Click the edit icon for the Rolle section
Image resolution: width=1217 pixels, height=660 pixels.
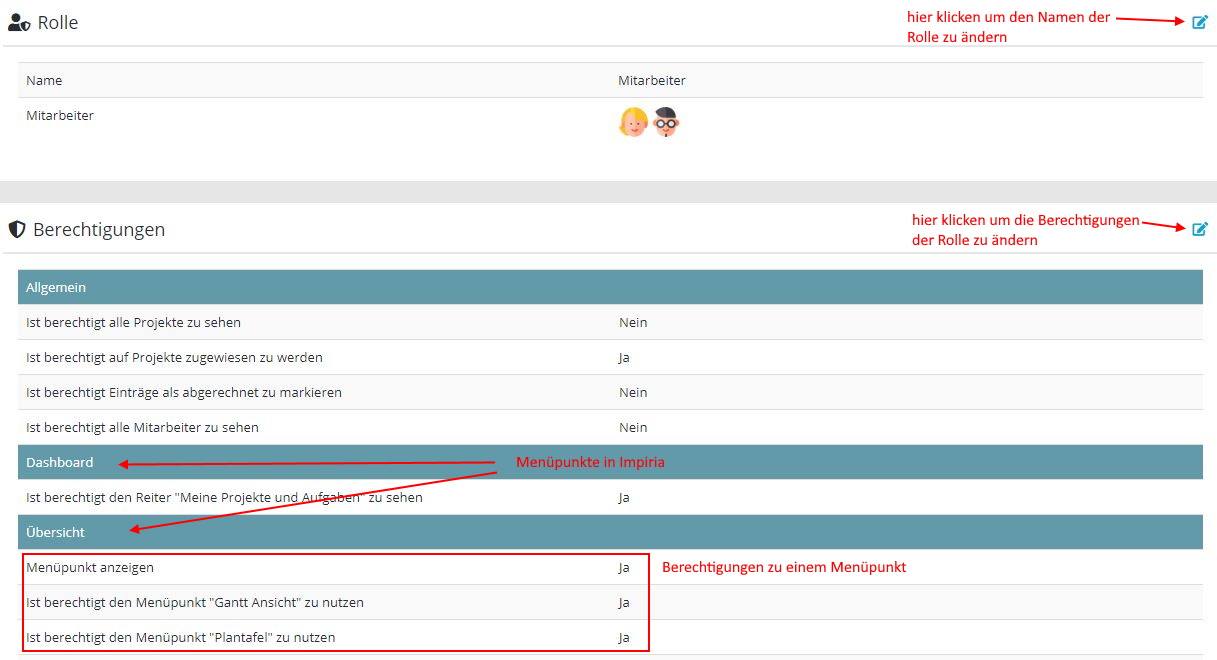(x=1199, y=22)
